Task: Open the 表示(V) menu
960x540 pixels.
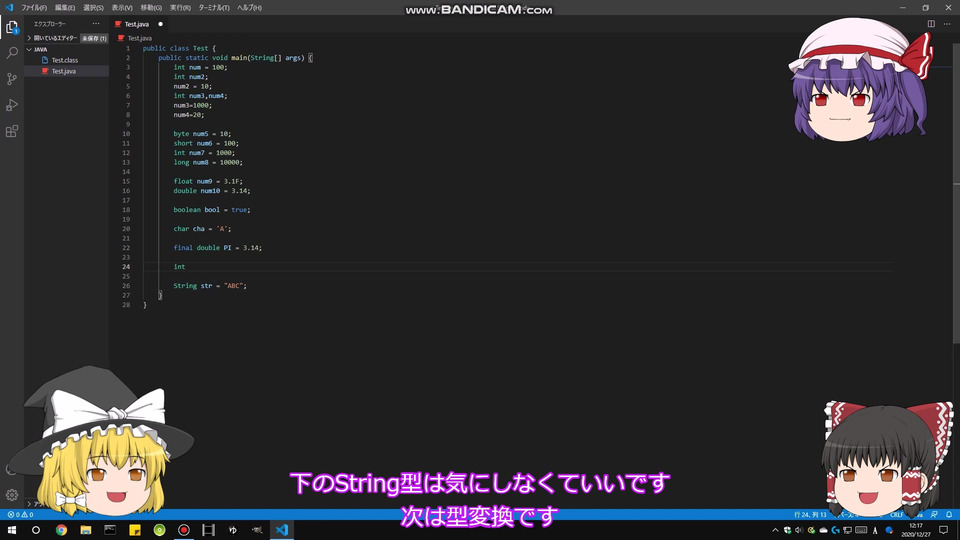Action: (x=122, y=7)
